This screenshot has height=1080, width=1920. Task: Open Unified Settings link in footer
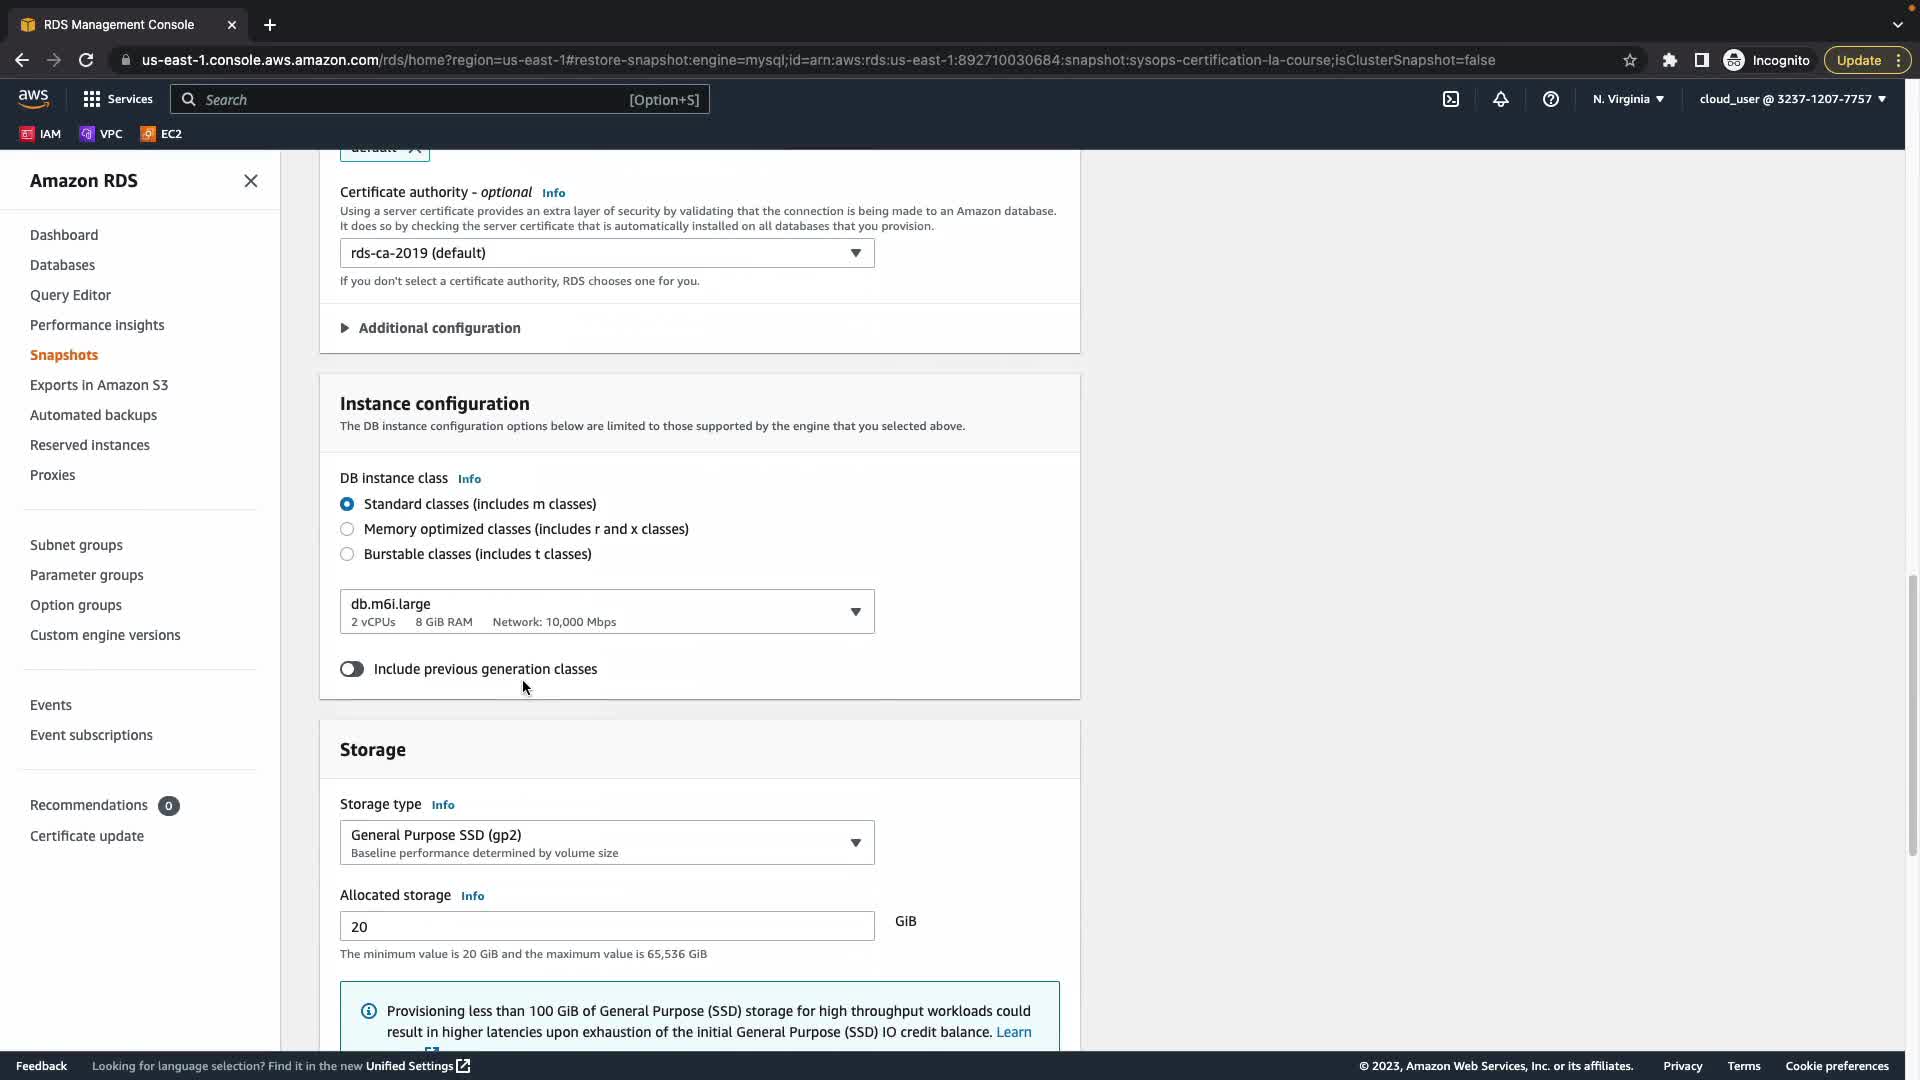pos(417,1066)
